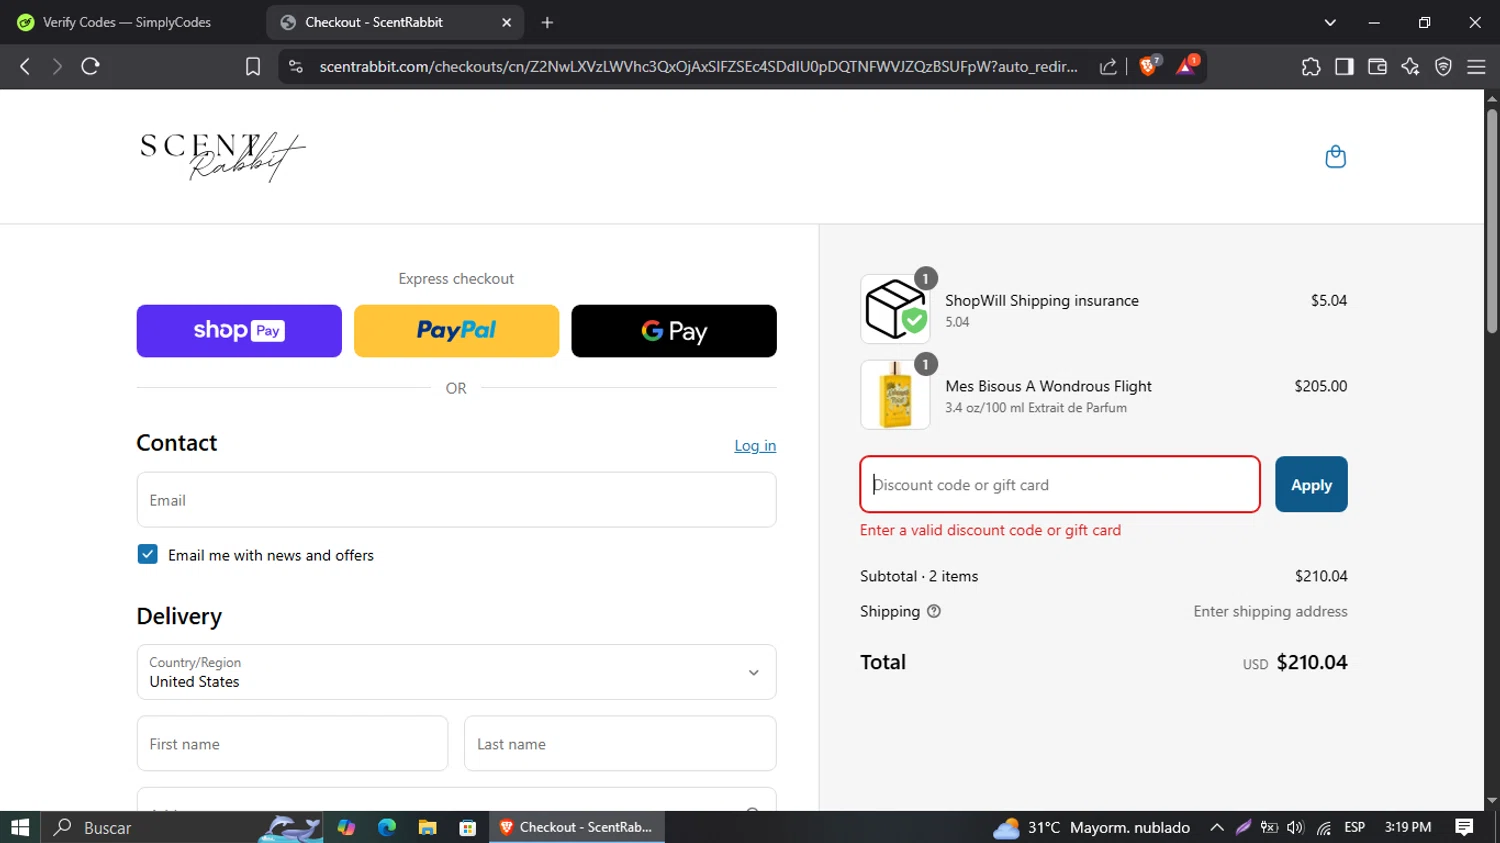1500x843 pixels.
Task: Toggle the browser sidebar panel
Action: click(1344, 66)
